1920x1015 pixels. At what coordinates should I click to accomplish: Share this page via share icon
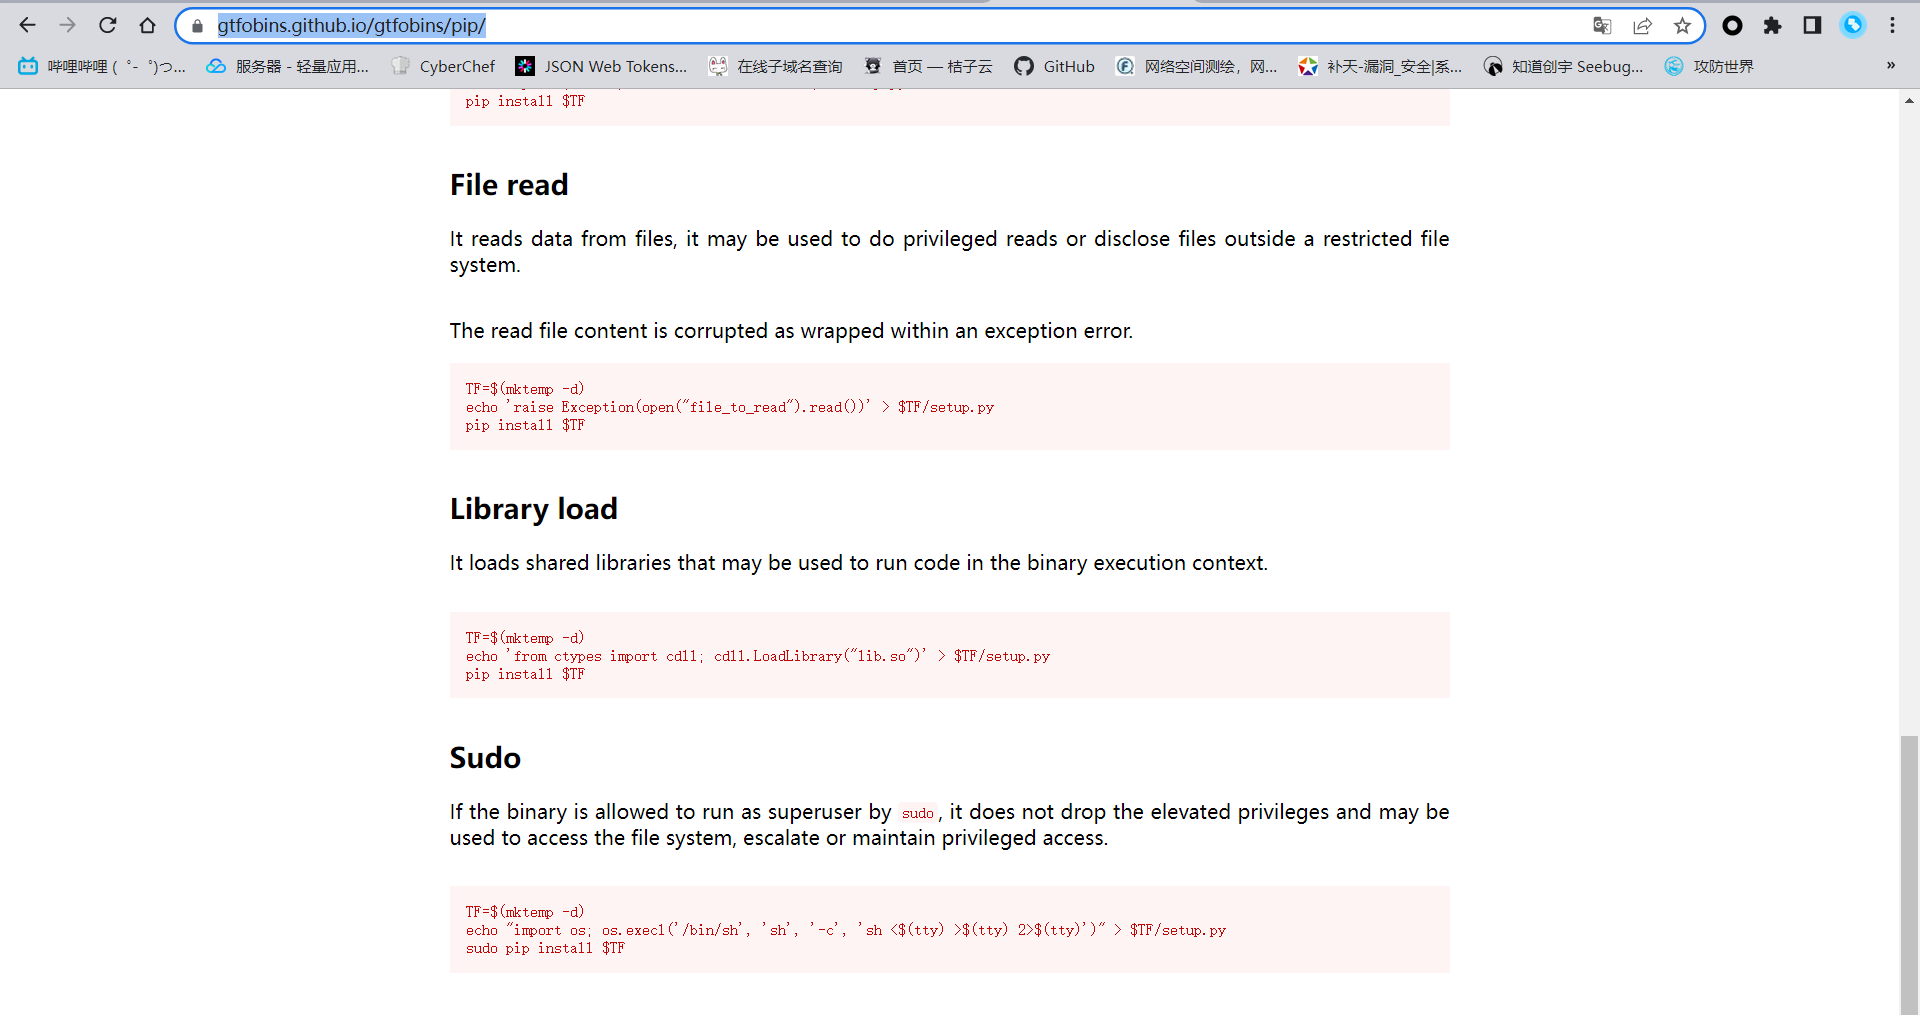point(1642,26)
